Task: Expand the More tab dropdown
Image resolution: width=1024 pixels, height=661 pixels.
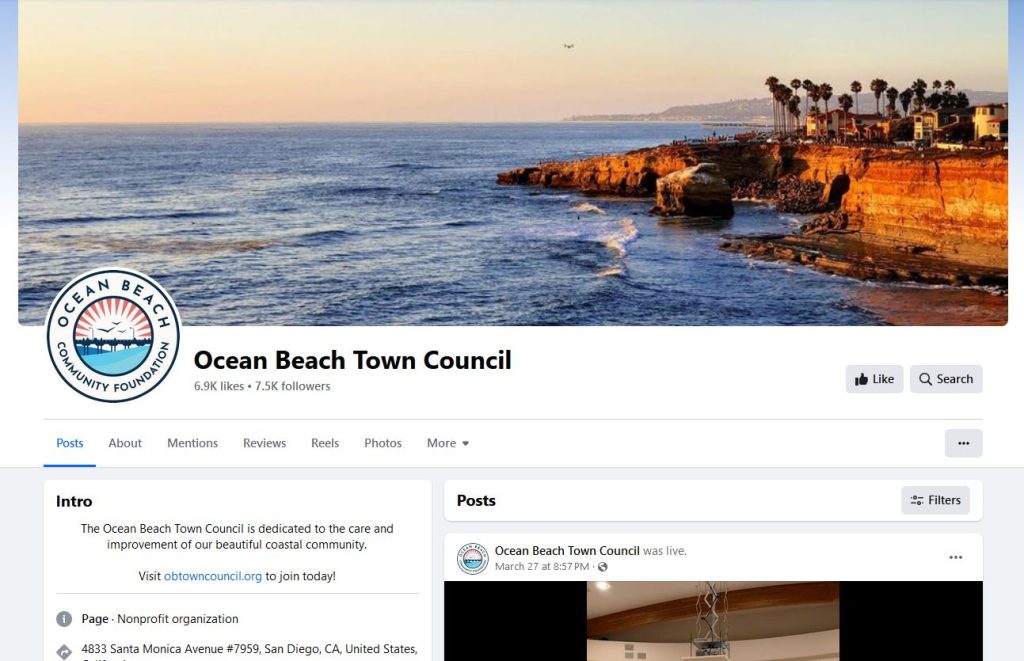Action: pyautogui.click(x=448, y=443)
